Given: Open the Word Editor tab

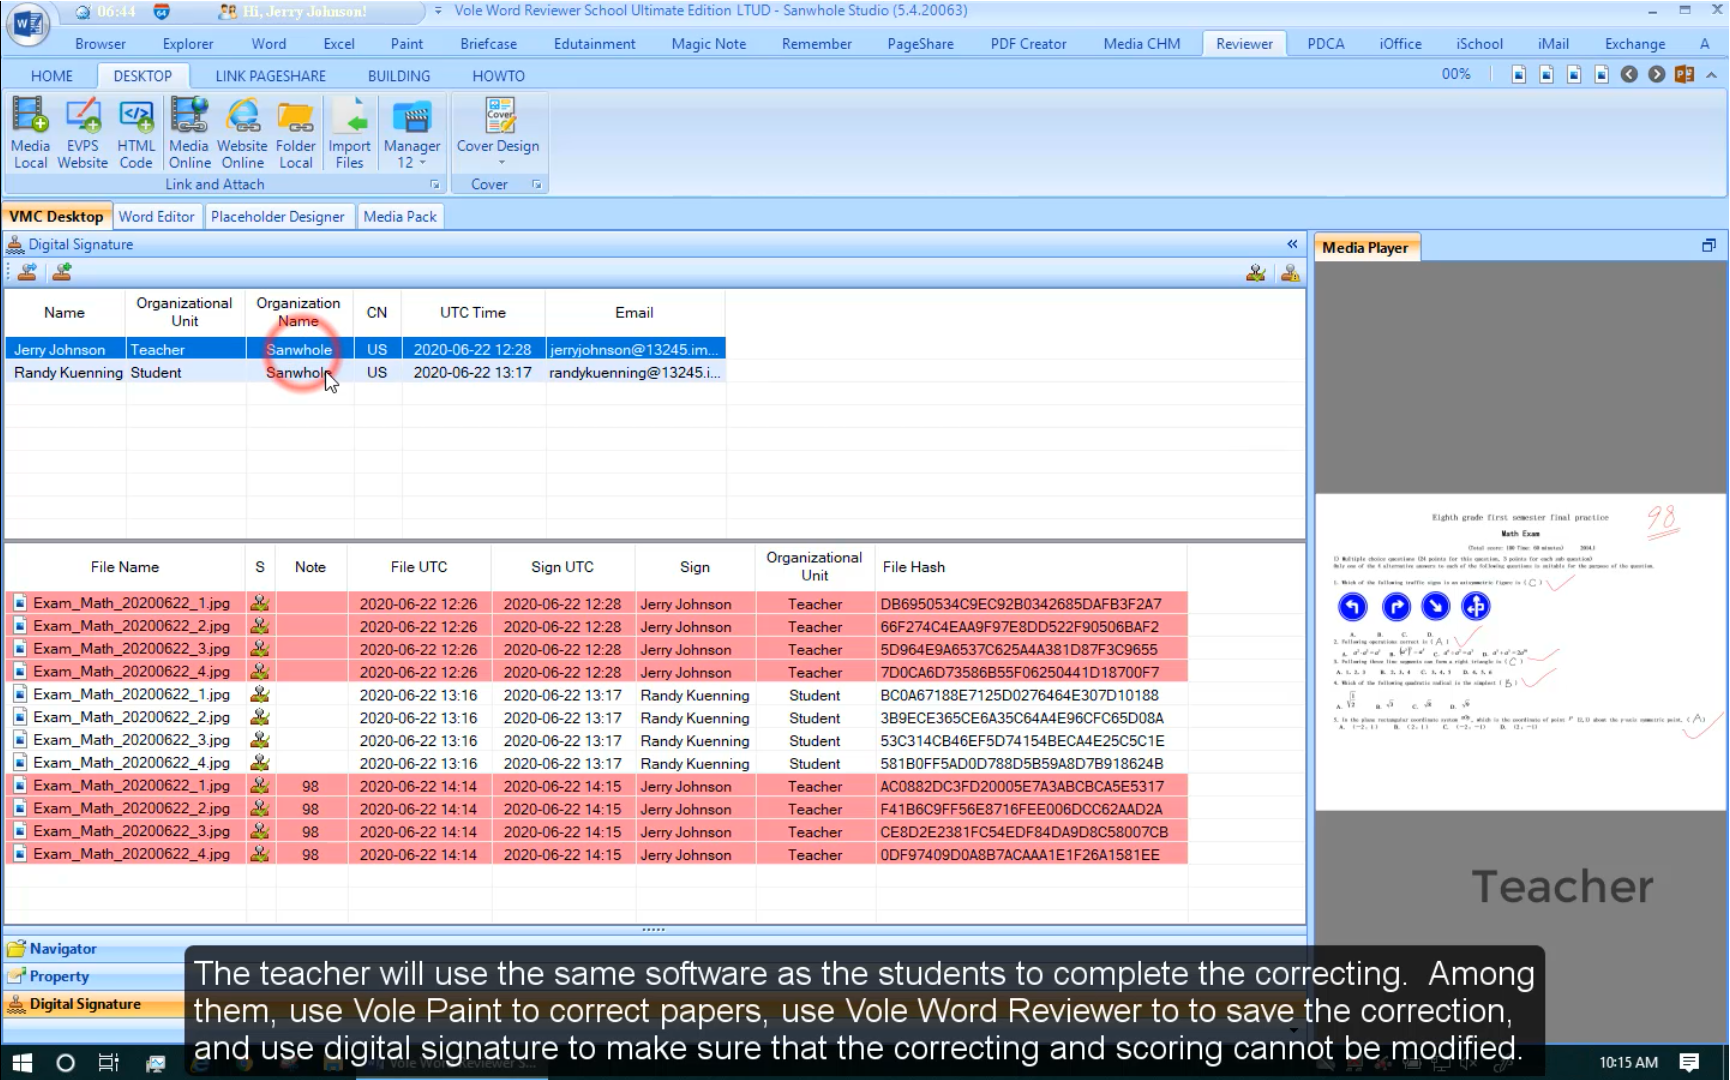Looking at the screenshot, I should (x=157, y=216).
